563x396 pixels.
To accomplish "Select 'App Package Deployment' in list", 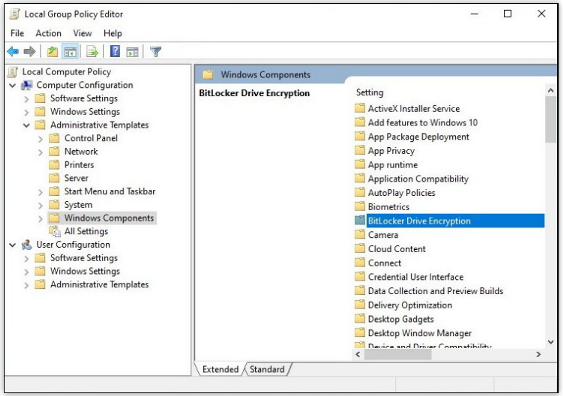I will [x=418, y=137].
